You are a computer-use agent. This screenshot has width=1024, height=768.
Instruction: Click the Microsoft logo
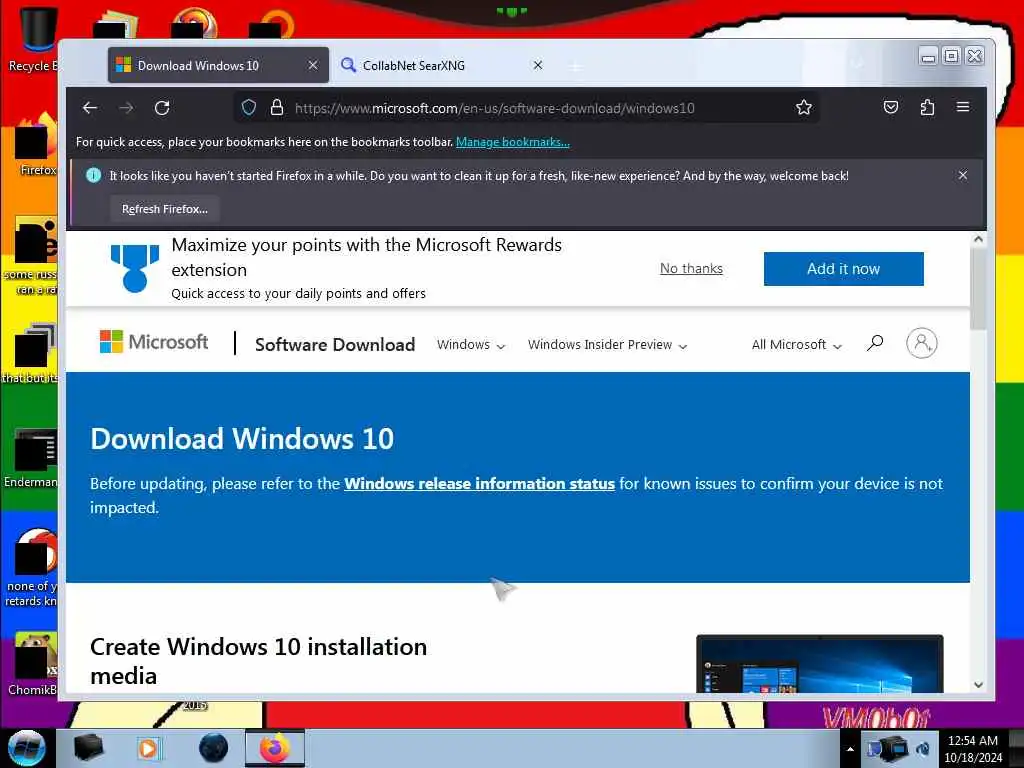tap(153, 342)
